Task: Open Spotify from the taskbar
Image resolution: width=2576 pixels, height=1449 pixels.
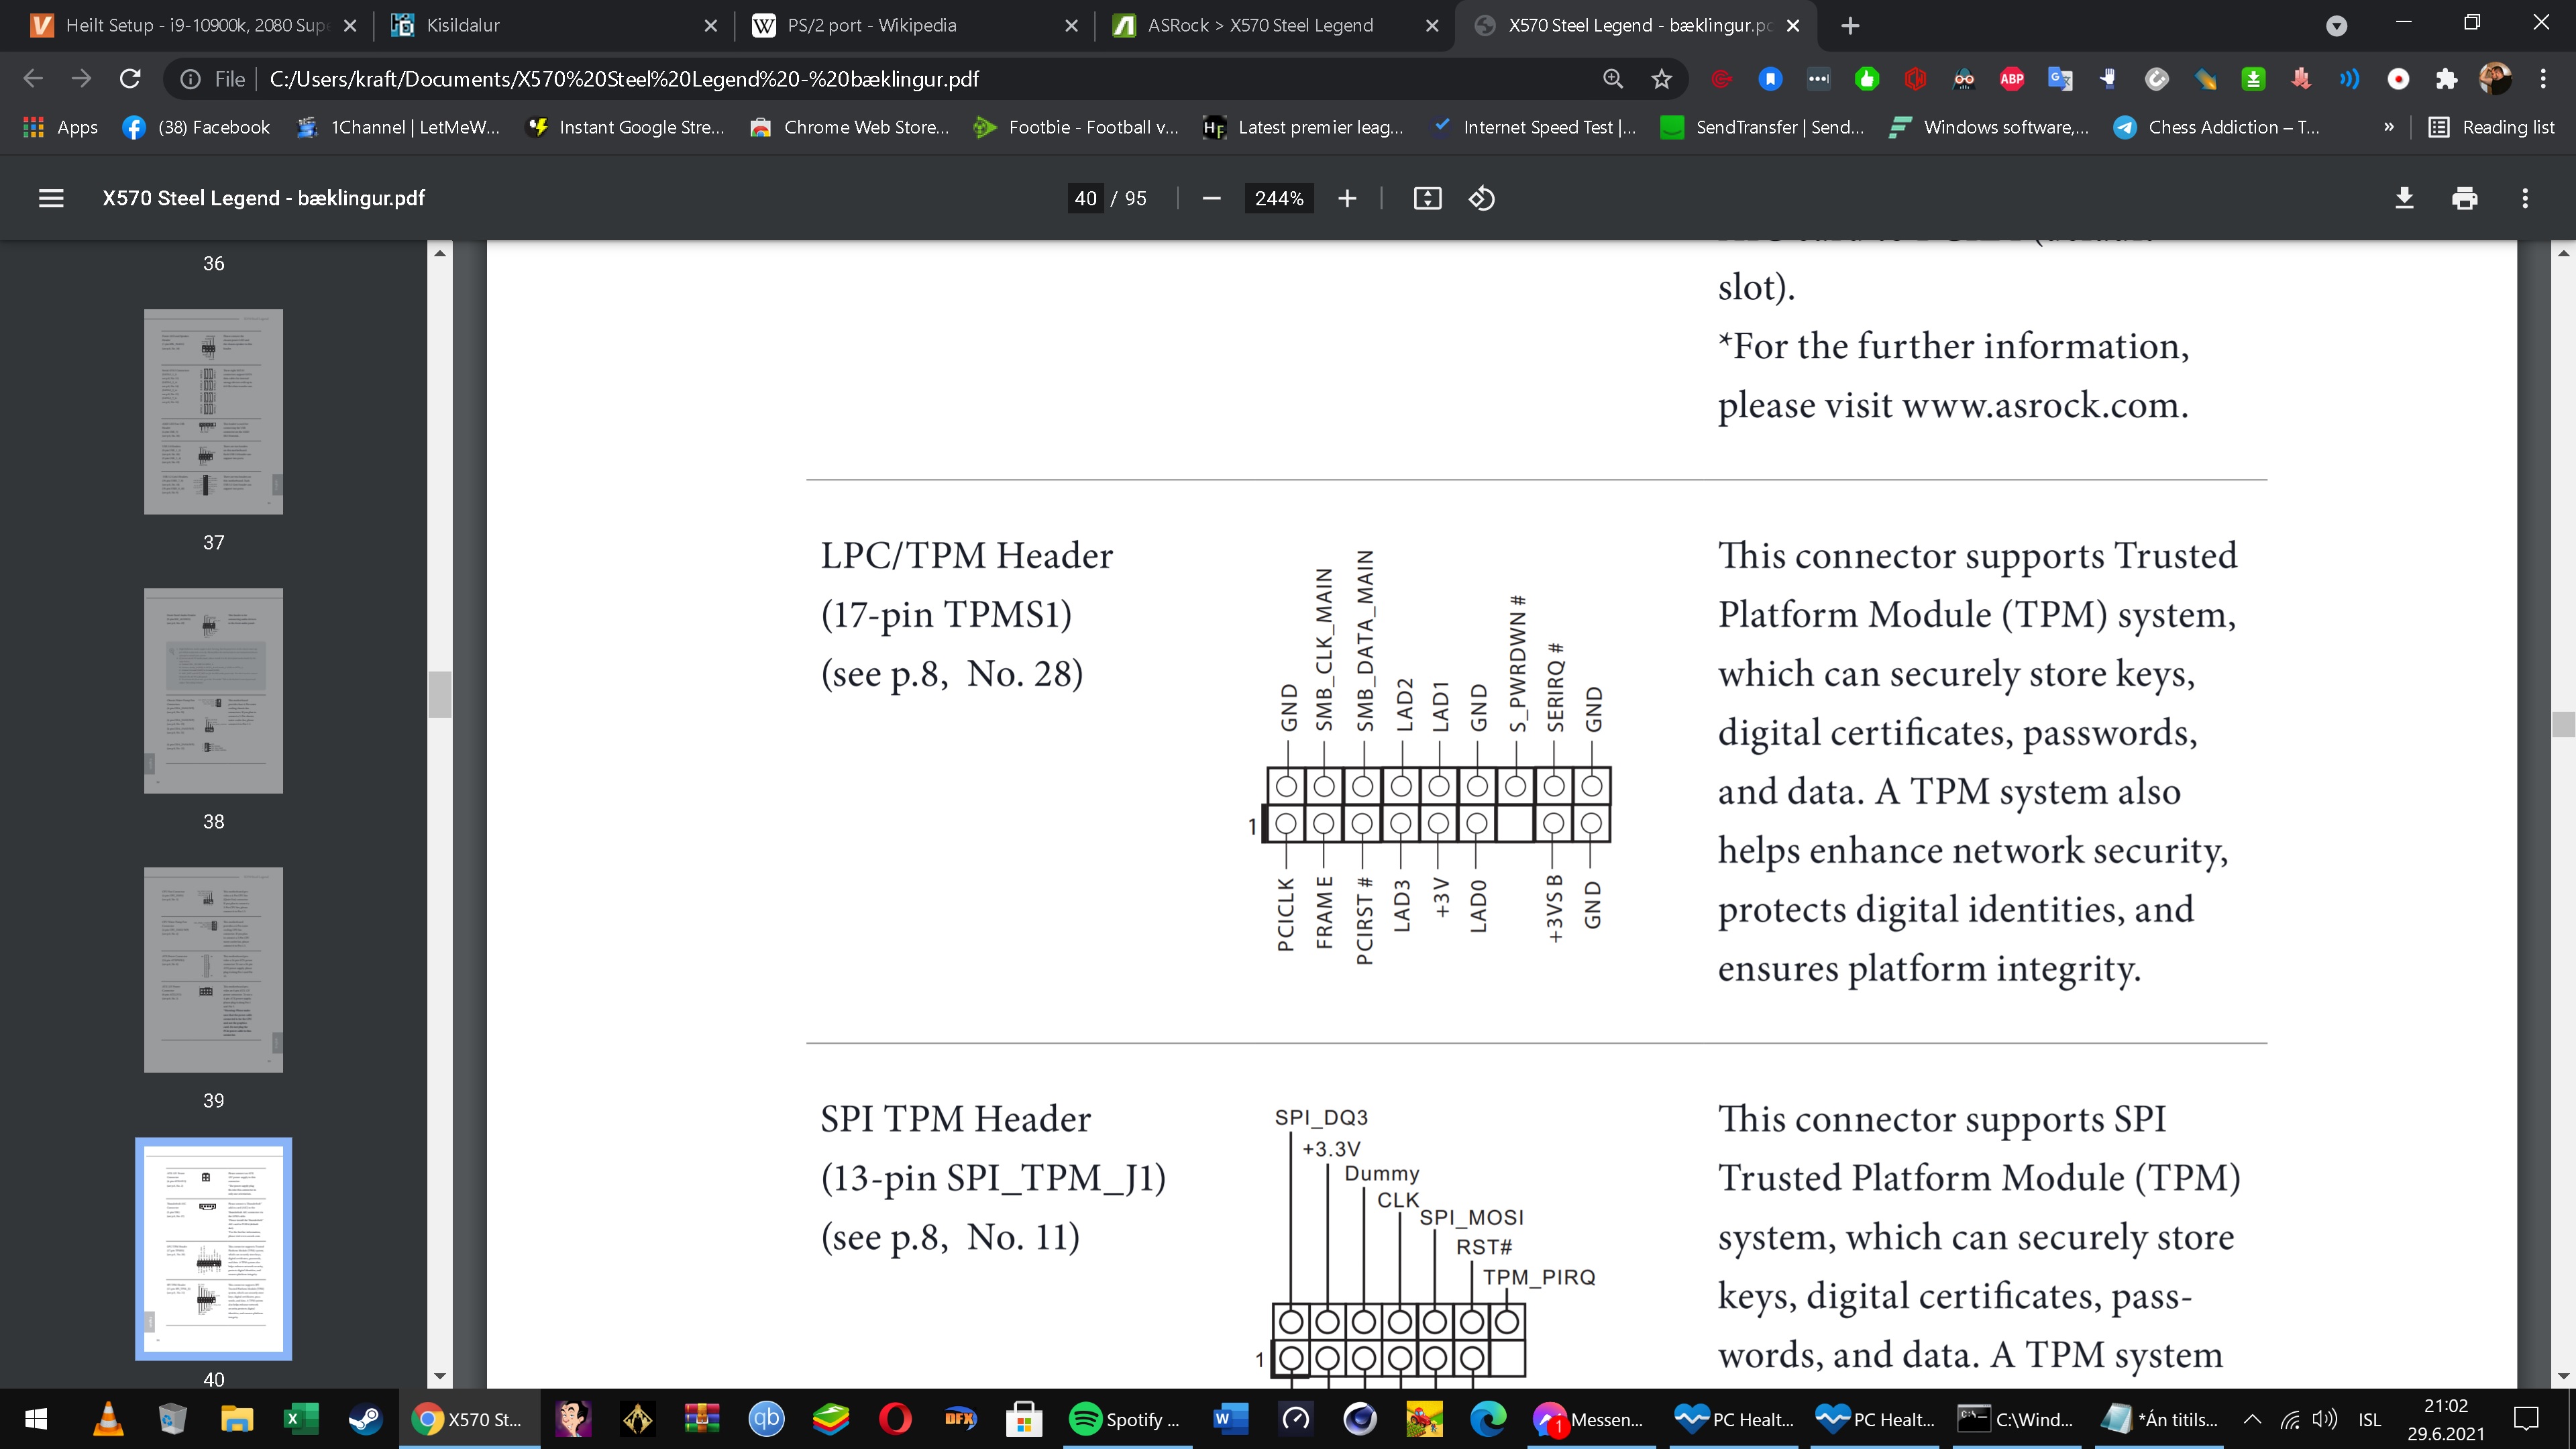Action: click(x=1125, y=1418)
